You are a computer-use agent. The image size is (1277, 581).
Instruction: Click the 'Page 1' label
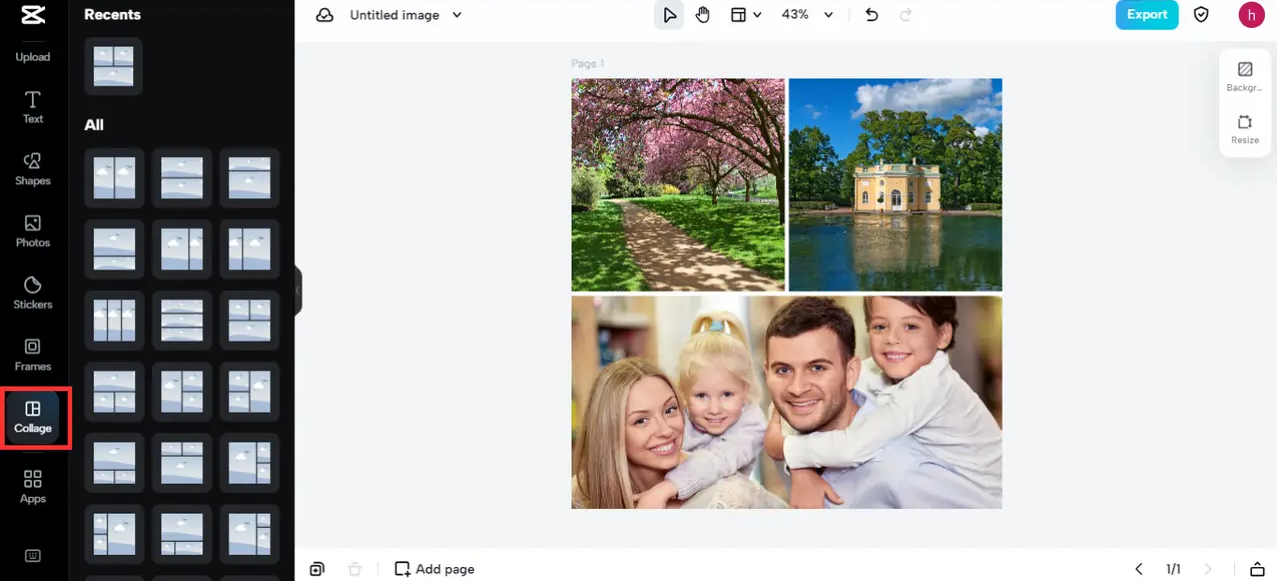[x=588, y=63]
